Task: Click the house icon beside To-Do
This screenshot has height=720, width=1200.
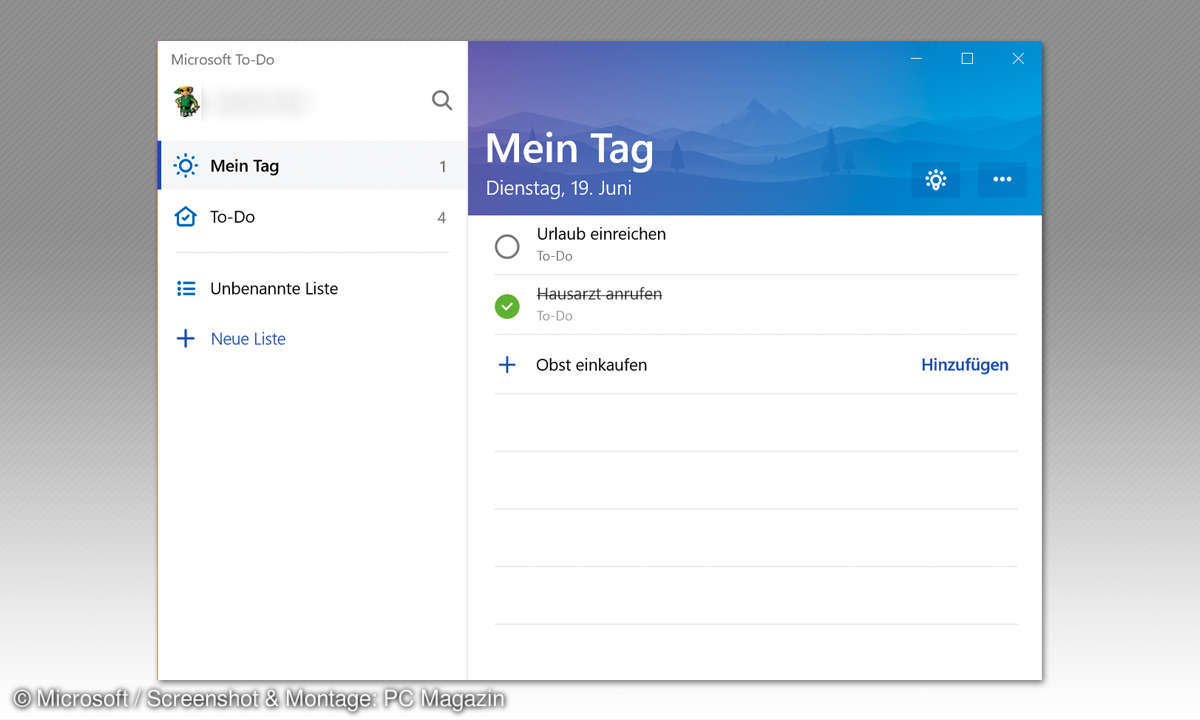Action: click(186, 217)
